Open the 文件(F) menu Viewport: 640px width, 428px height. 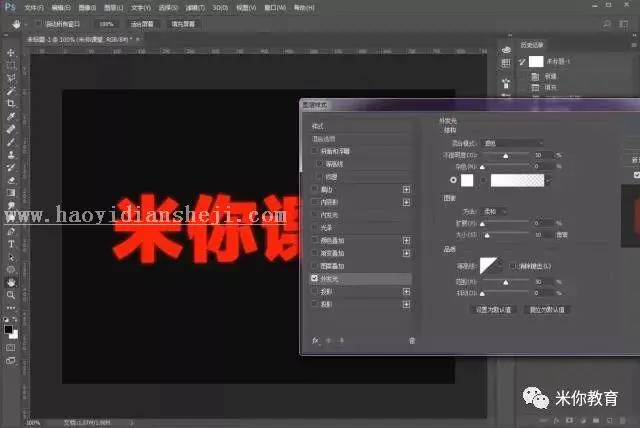[x=34, y=8]
